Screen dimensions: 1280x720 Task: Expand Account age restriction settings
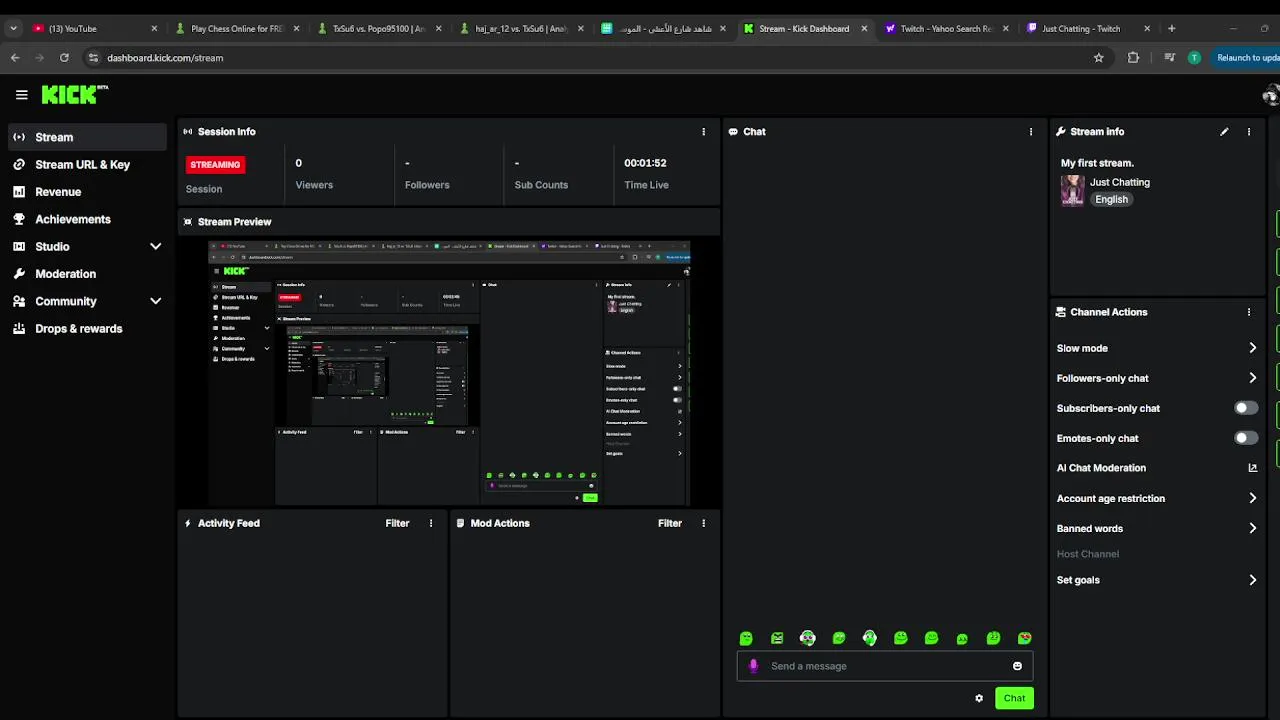(x=1252, y=498)
